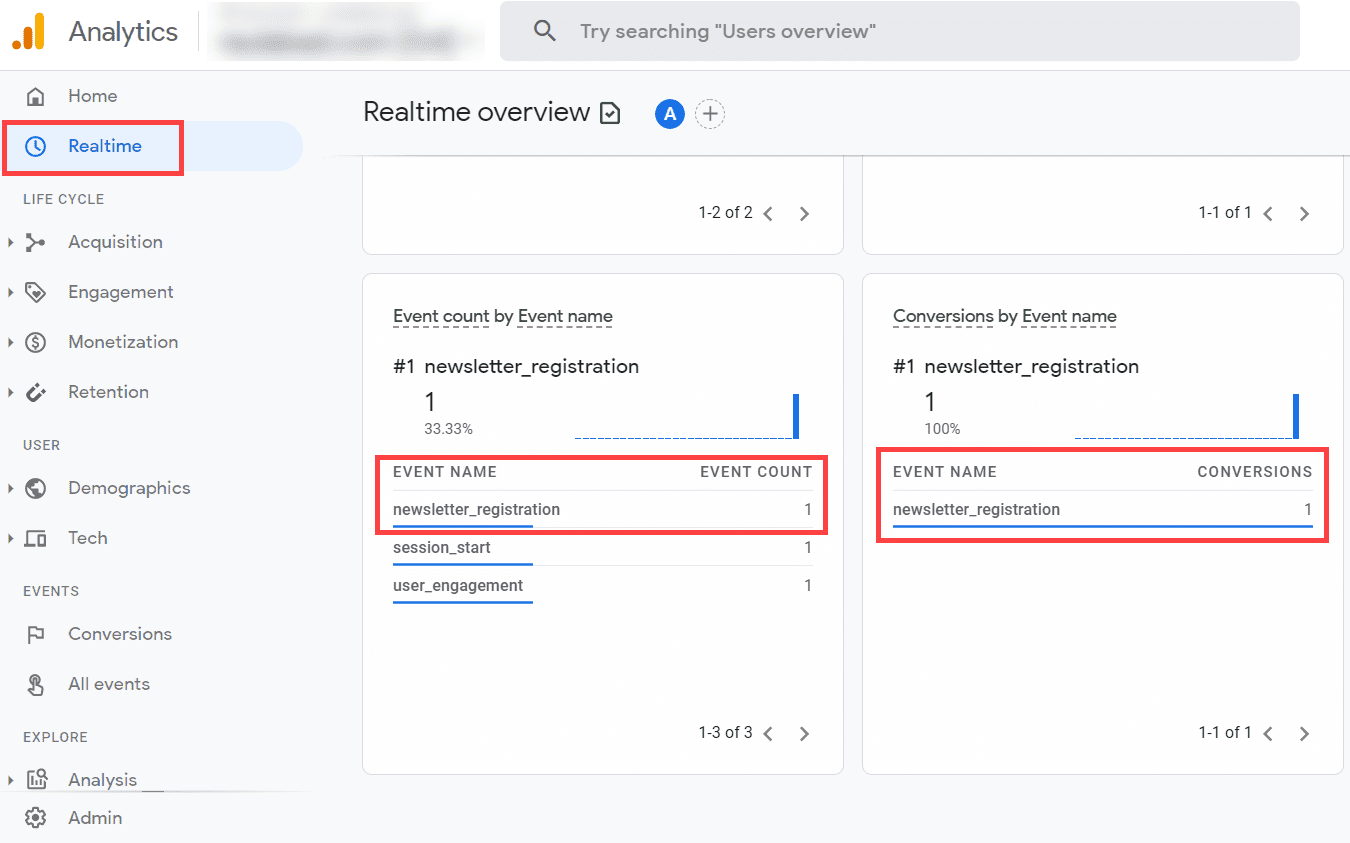The image size is (1350, 843).
Task: Open Conversions in the sidebar
Action: (120, 634)
